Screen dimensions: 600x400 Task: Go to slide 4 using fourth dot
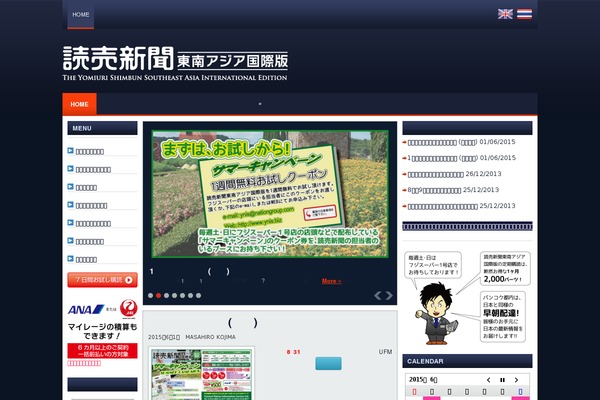point(174,296)
